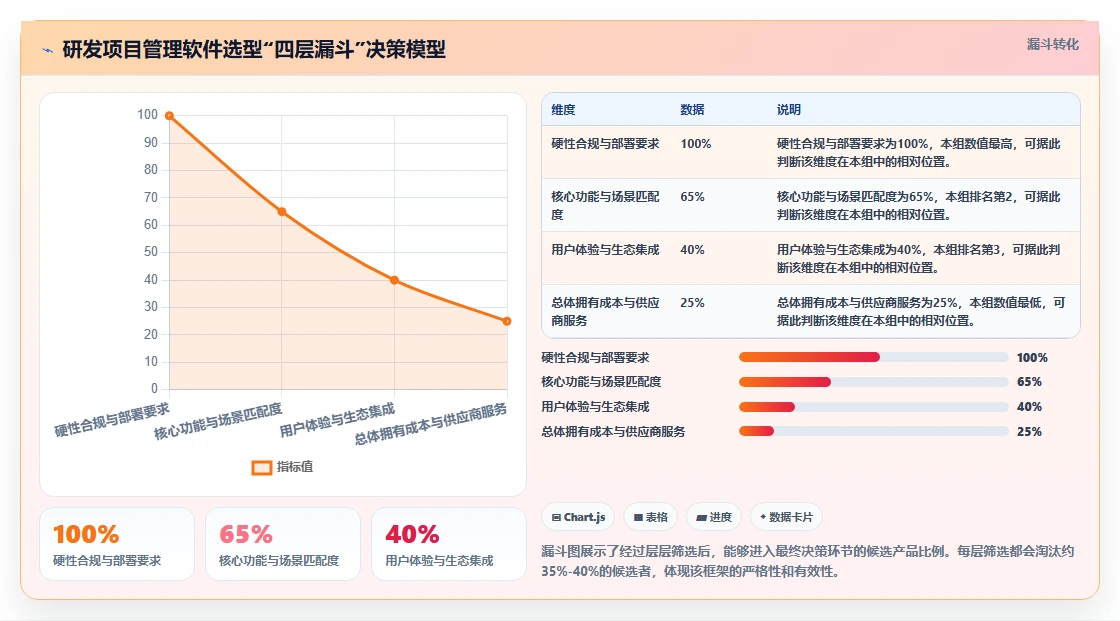1120x621 pixels.
Task: Click the 进度 tag chip
Action: coord(714,517)
